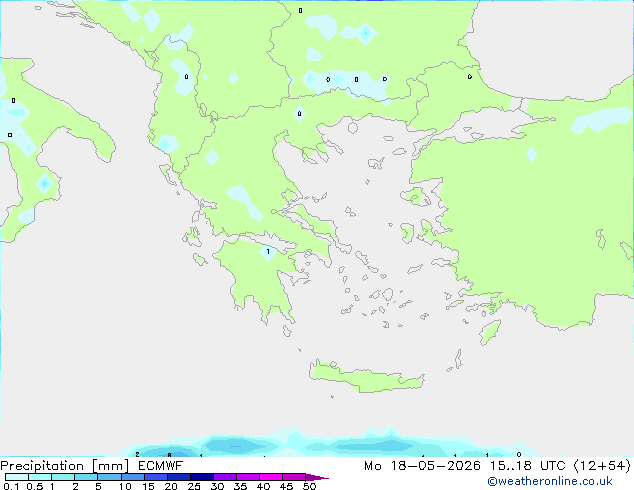Click the '(12+54)' forecast run text

602,466
